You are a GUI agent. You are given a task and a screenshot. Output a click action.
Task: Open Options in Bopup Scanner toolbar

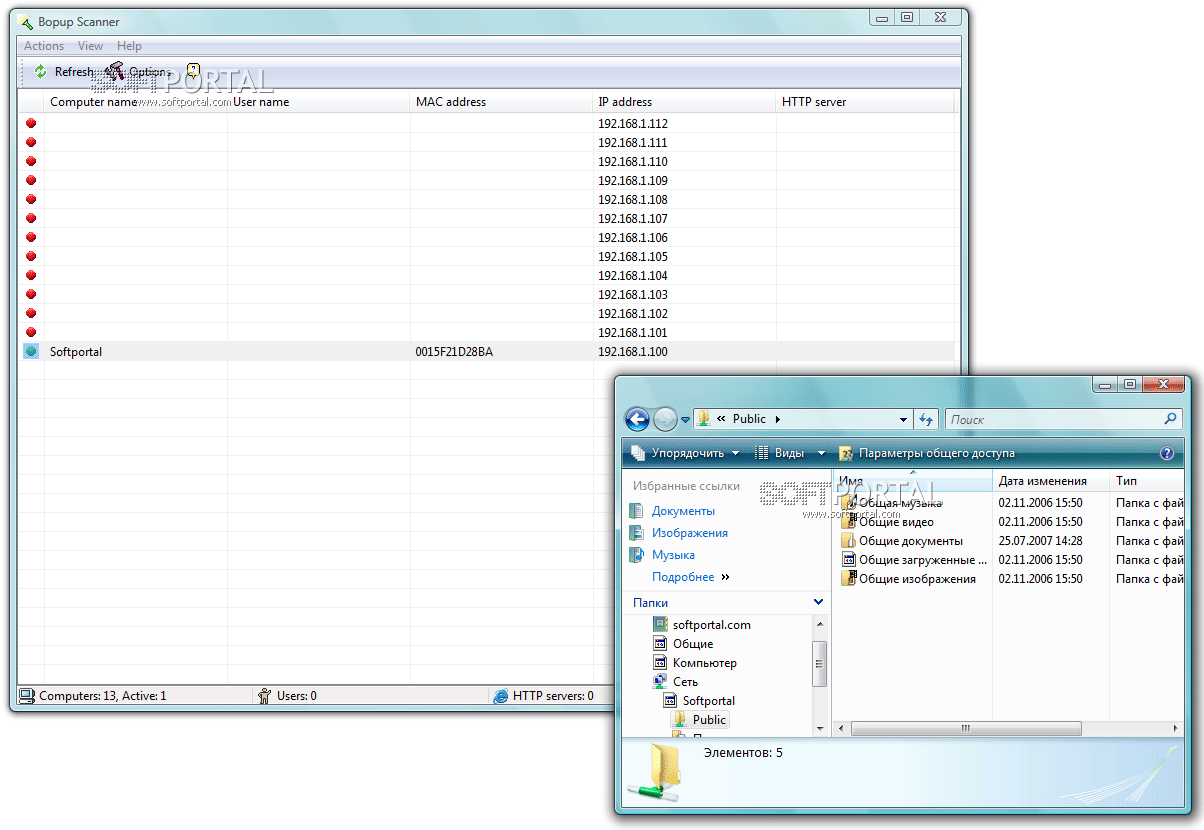click(x=140, y=72)
